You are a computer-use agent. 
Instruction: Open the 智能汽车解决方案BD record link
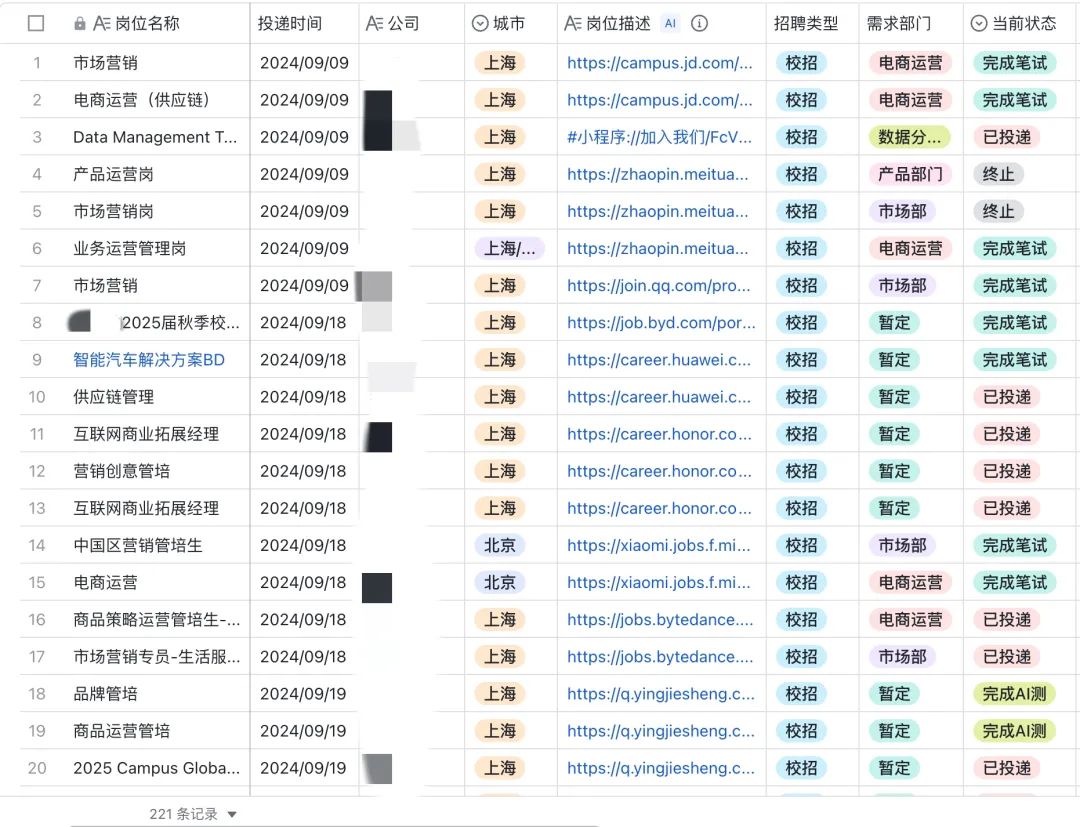click(x=149, y=360)
